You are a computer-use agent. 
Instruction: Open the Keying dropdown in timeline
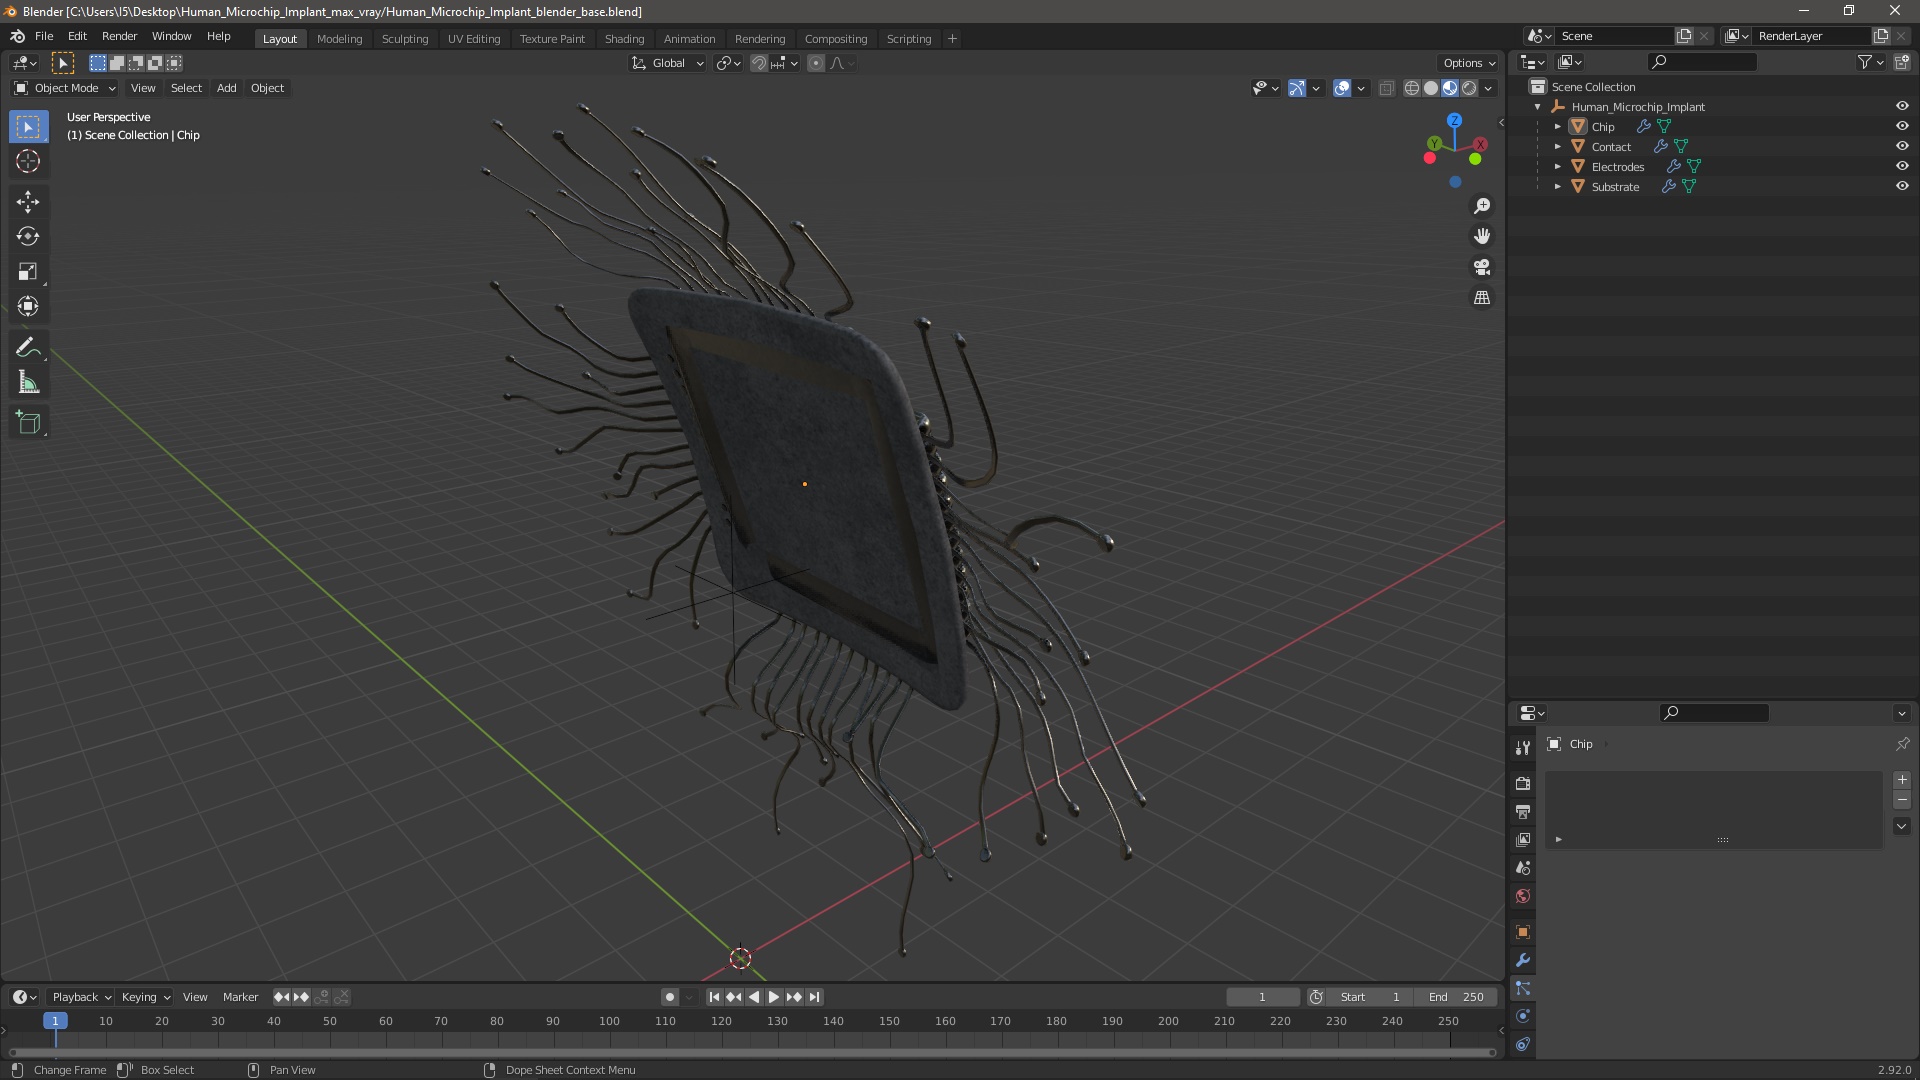click(145, 997)
